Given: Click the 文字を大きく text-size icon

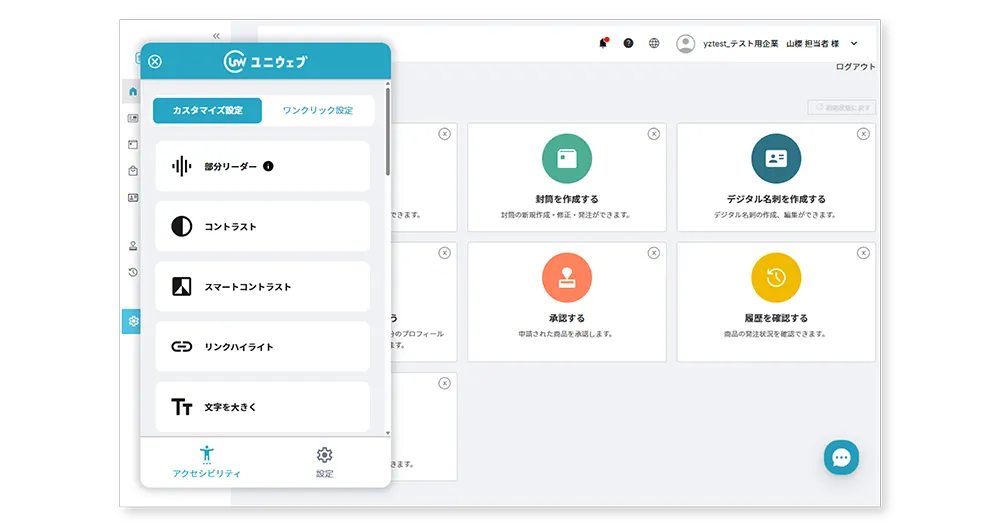Looking at the screenshot, I should [182, 407].
